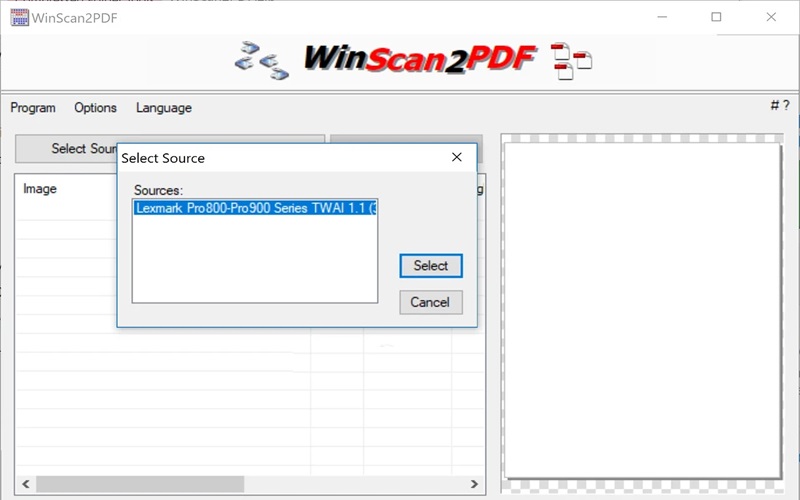Open the Options menu
The image size is (800, 500).
(95, 108)
